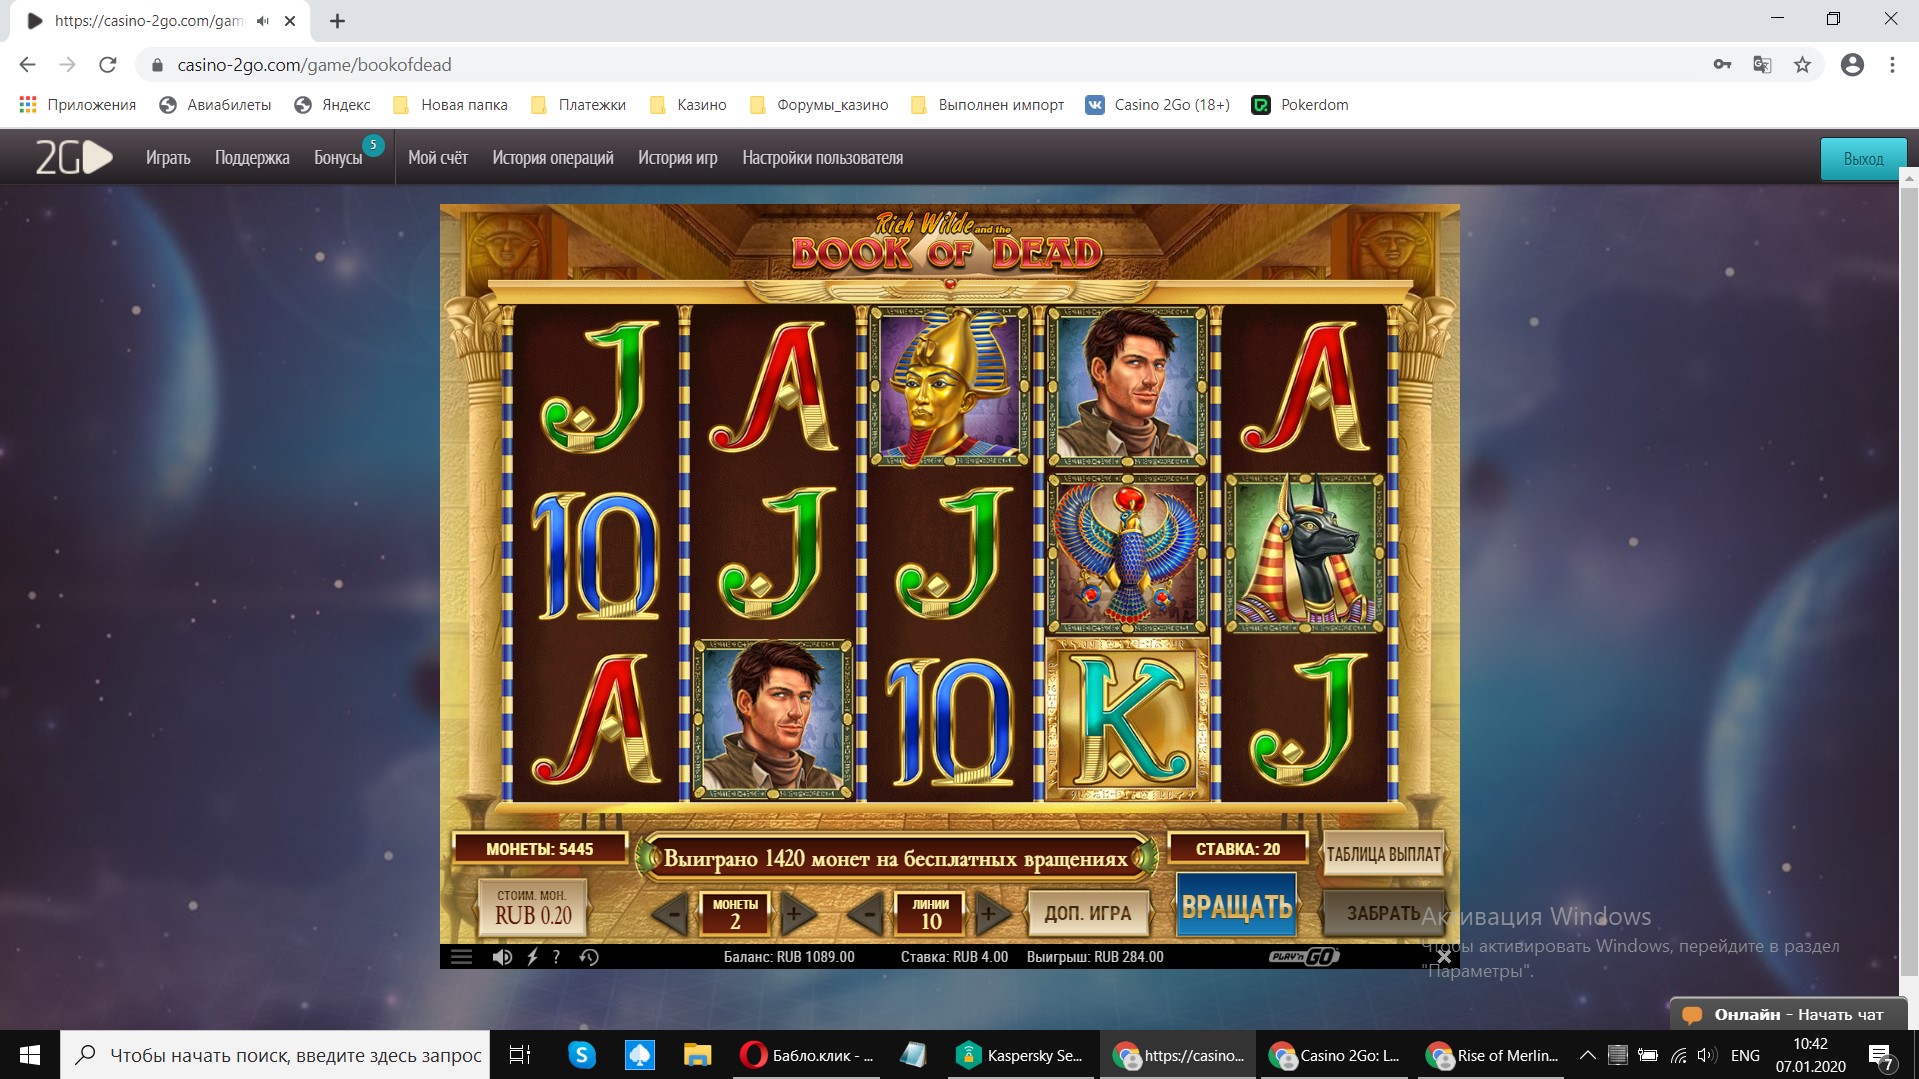
Task: Open the Новая папка bookmark folder
Action: 450,105
